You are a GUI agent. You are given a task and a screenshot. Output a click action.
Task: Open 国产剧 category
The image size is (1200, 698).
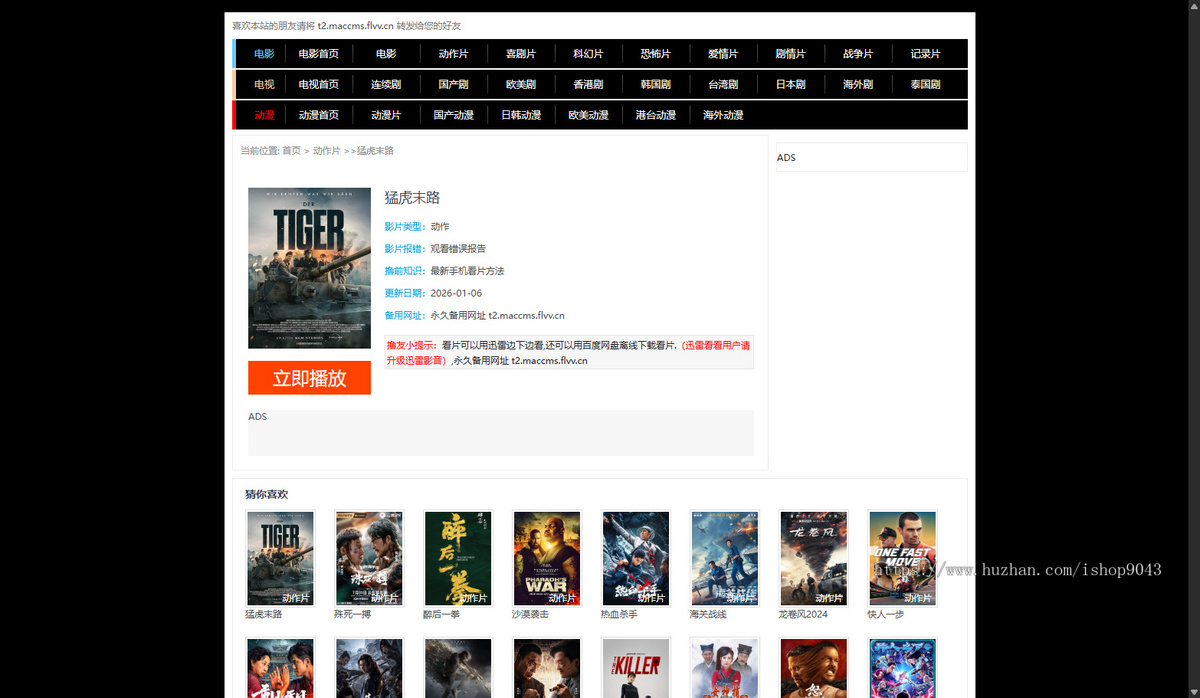(x=453, y=85)
